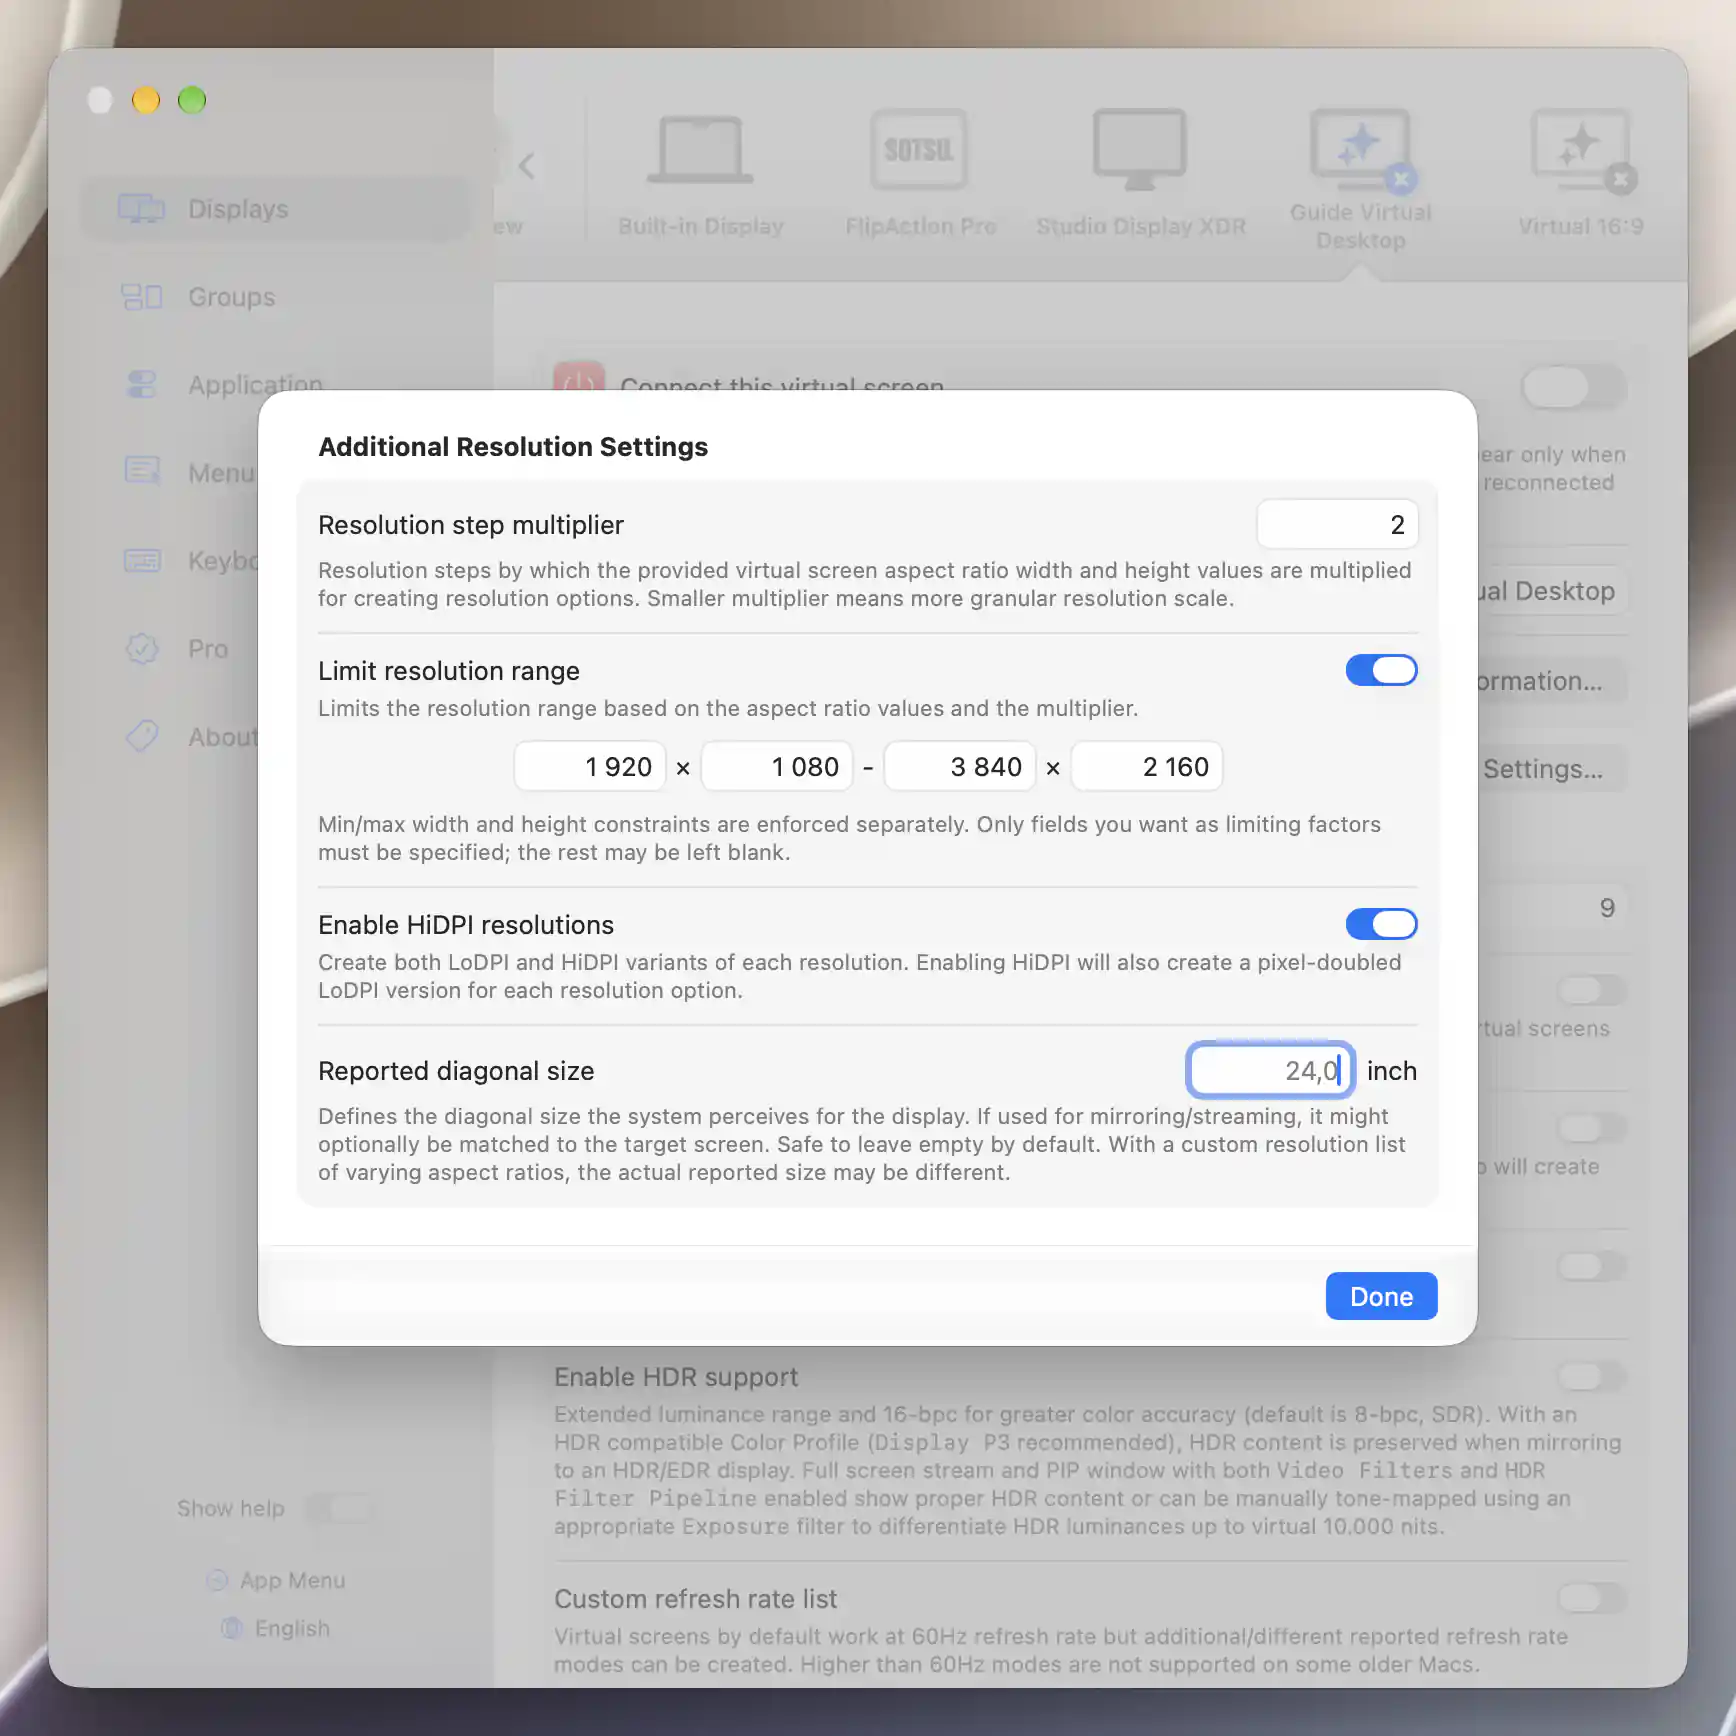Click the minimum width field 1 920

(590, 766)
